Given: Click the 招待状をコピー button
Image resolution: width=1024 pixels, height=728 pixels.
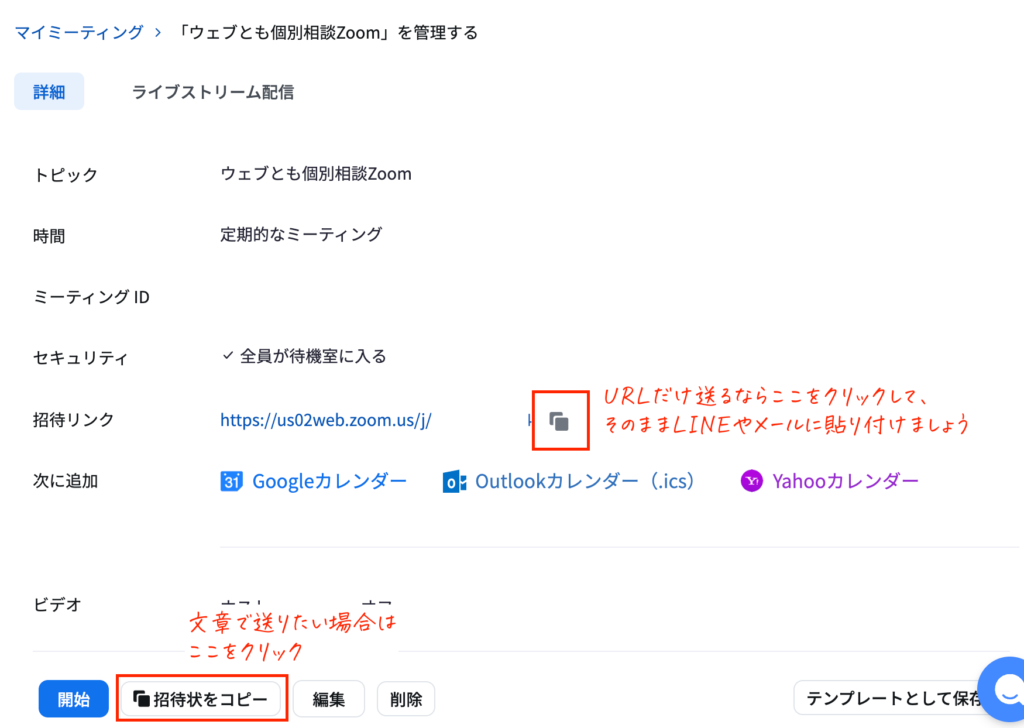Looking at the screenshot, I should pyautogui.click(x=202, y=699).
